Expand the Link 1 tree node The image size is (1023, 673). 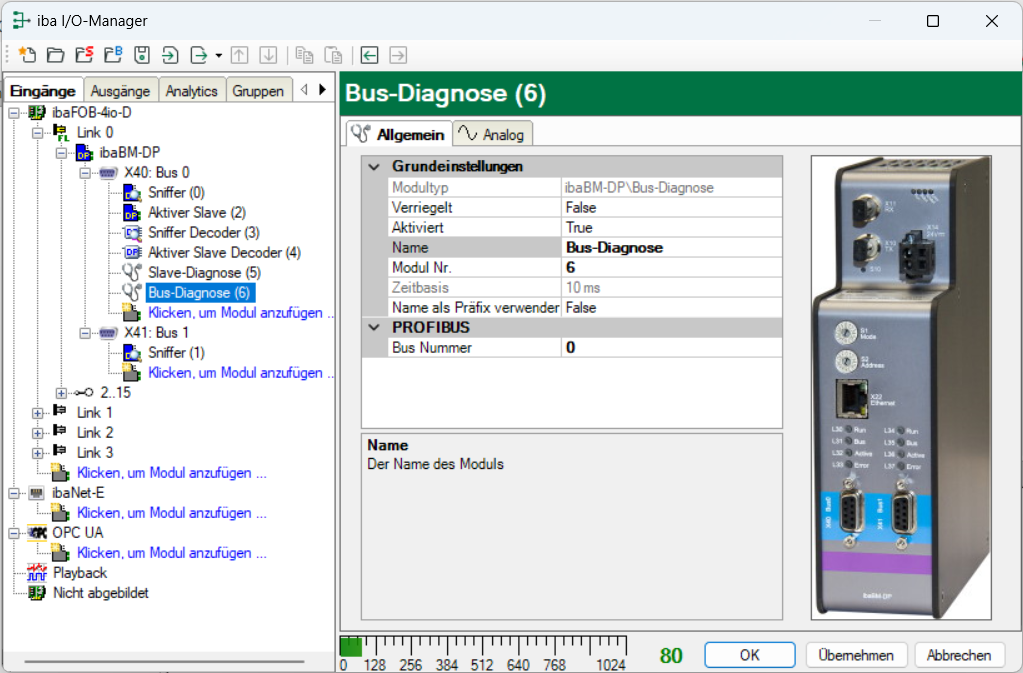pyautogui.click(x=38, y=412)
